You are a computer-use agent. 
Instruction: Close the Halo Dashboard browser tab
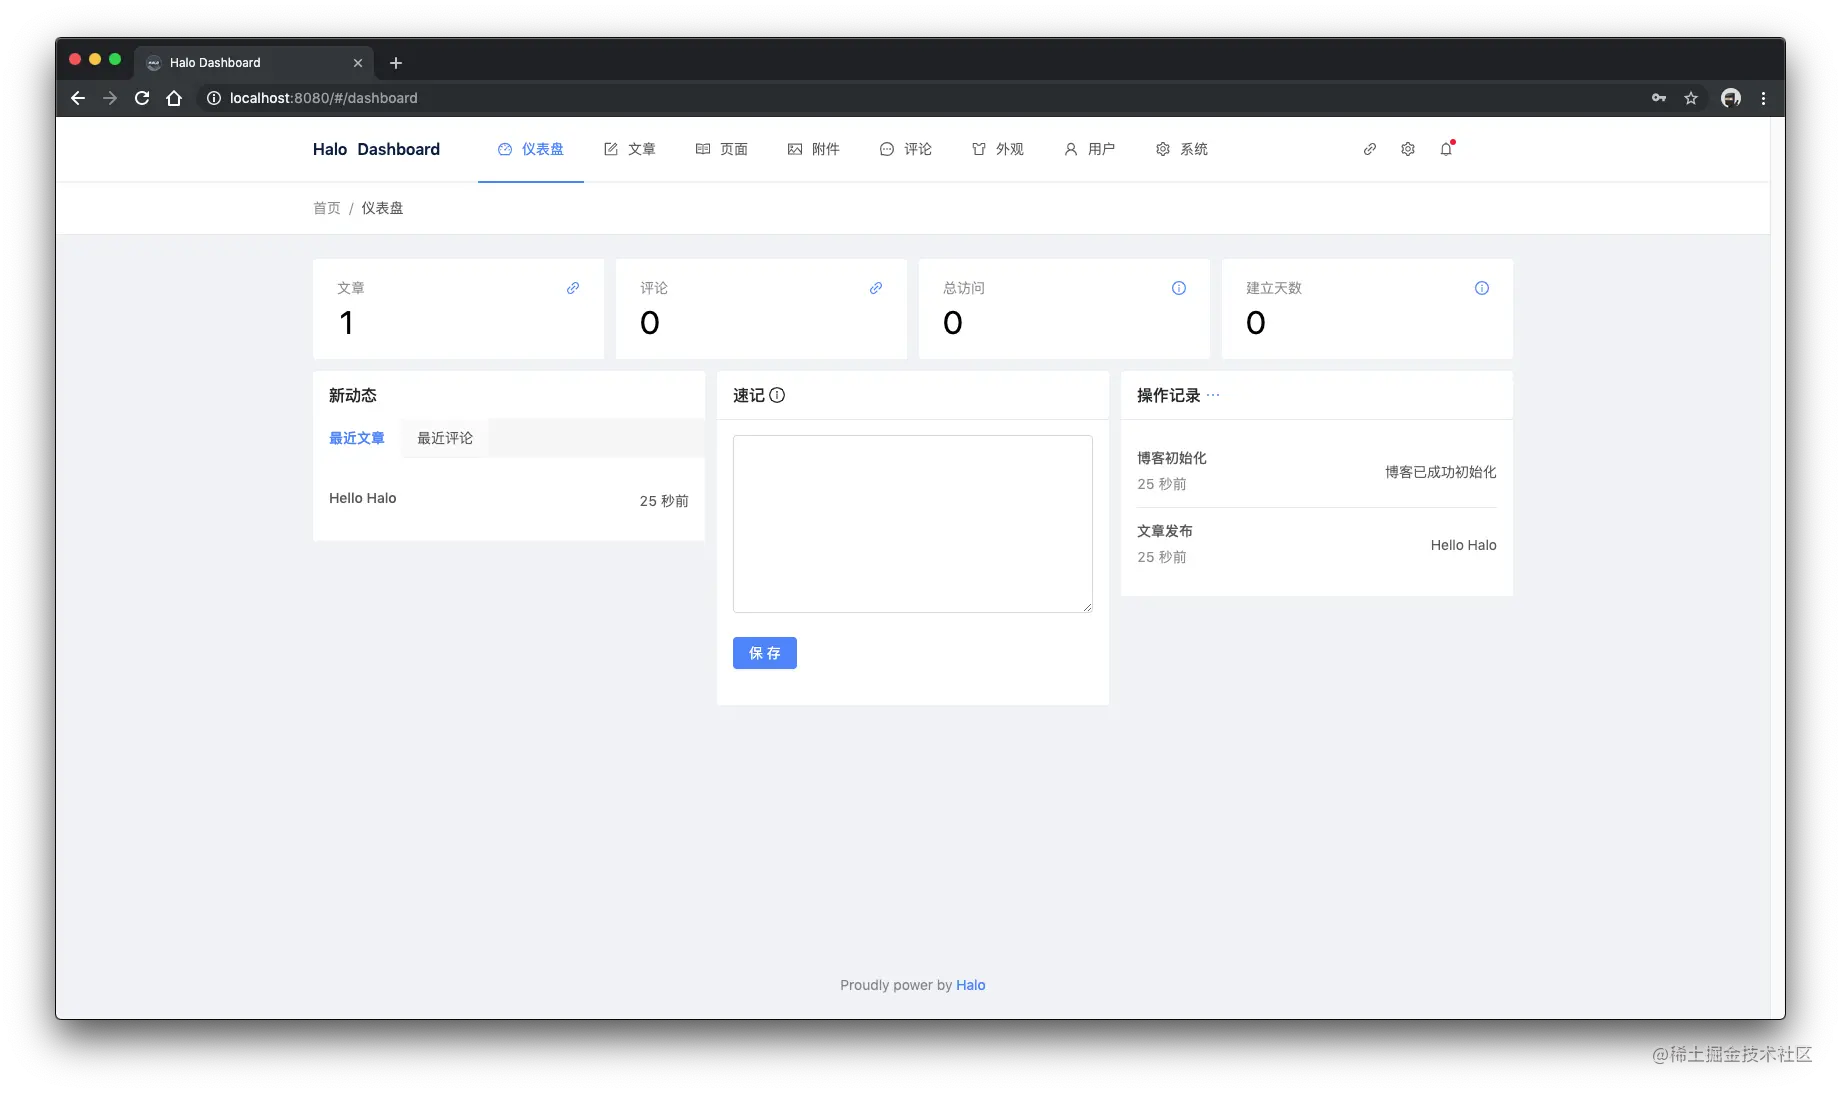click(x=358, y=63)
